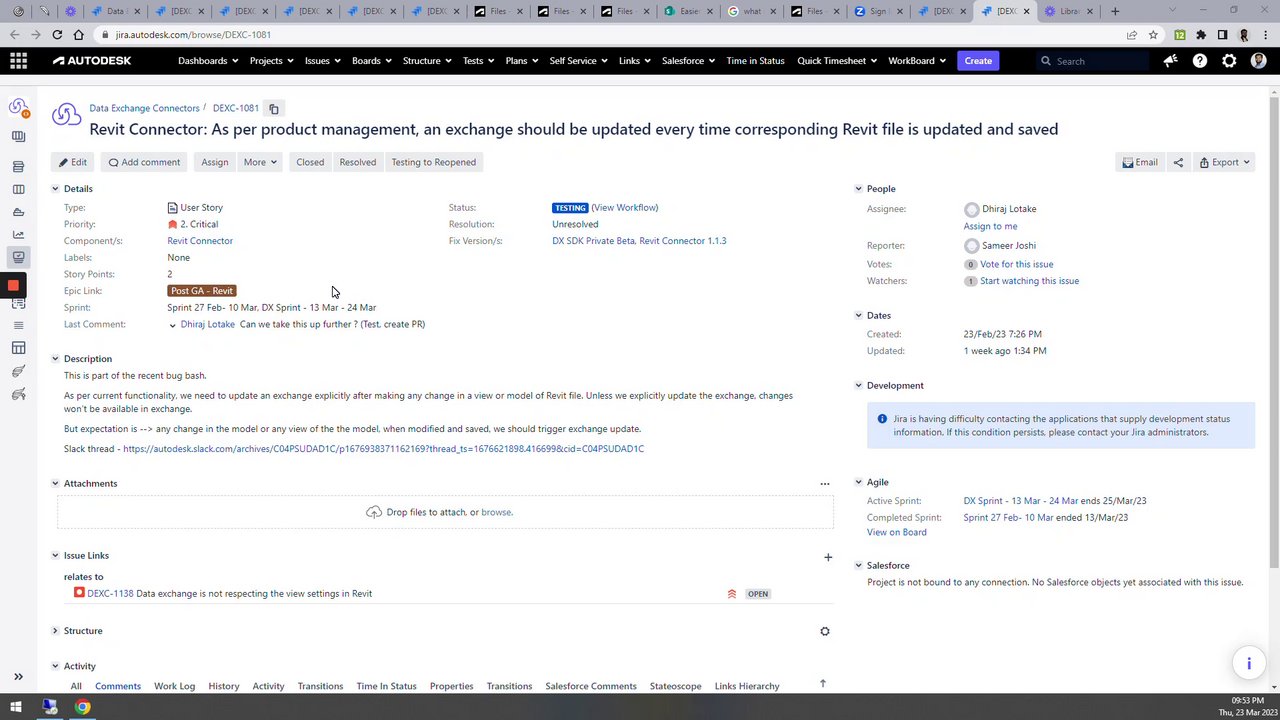Open the Projects dropdown menu
1280x720 pixels.
[x=271, y=61]
